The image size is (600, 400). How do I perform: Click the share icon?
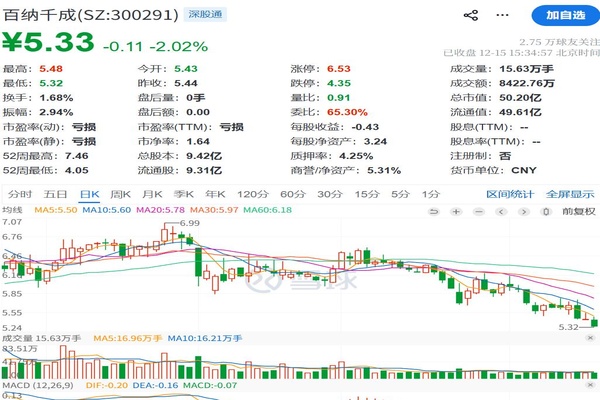tap(471, 15)
